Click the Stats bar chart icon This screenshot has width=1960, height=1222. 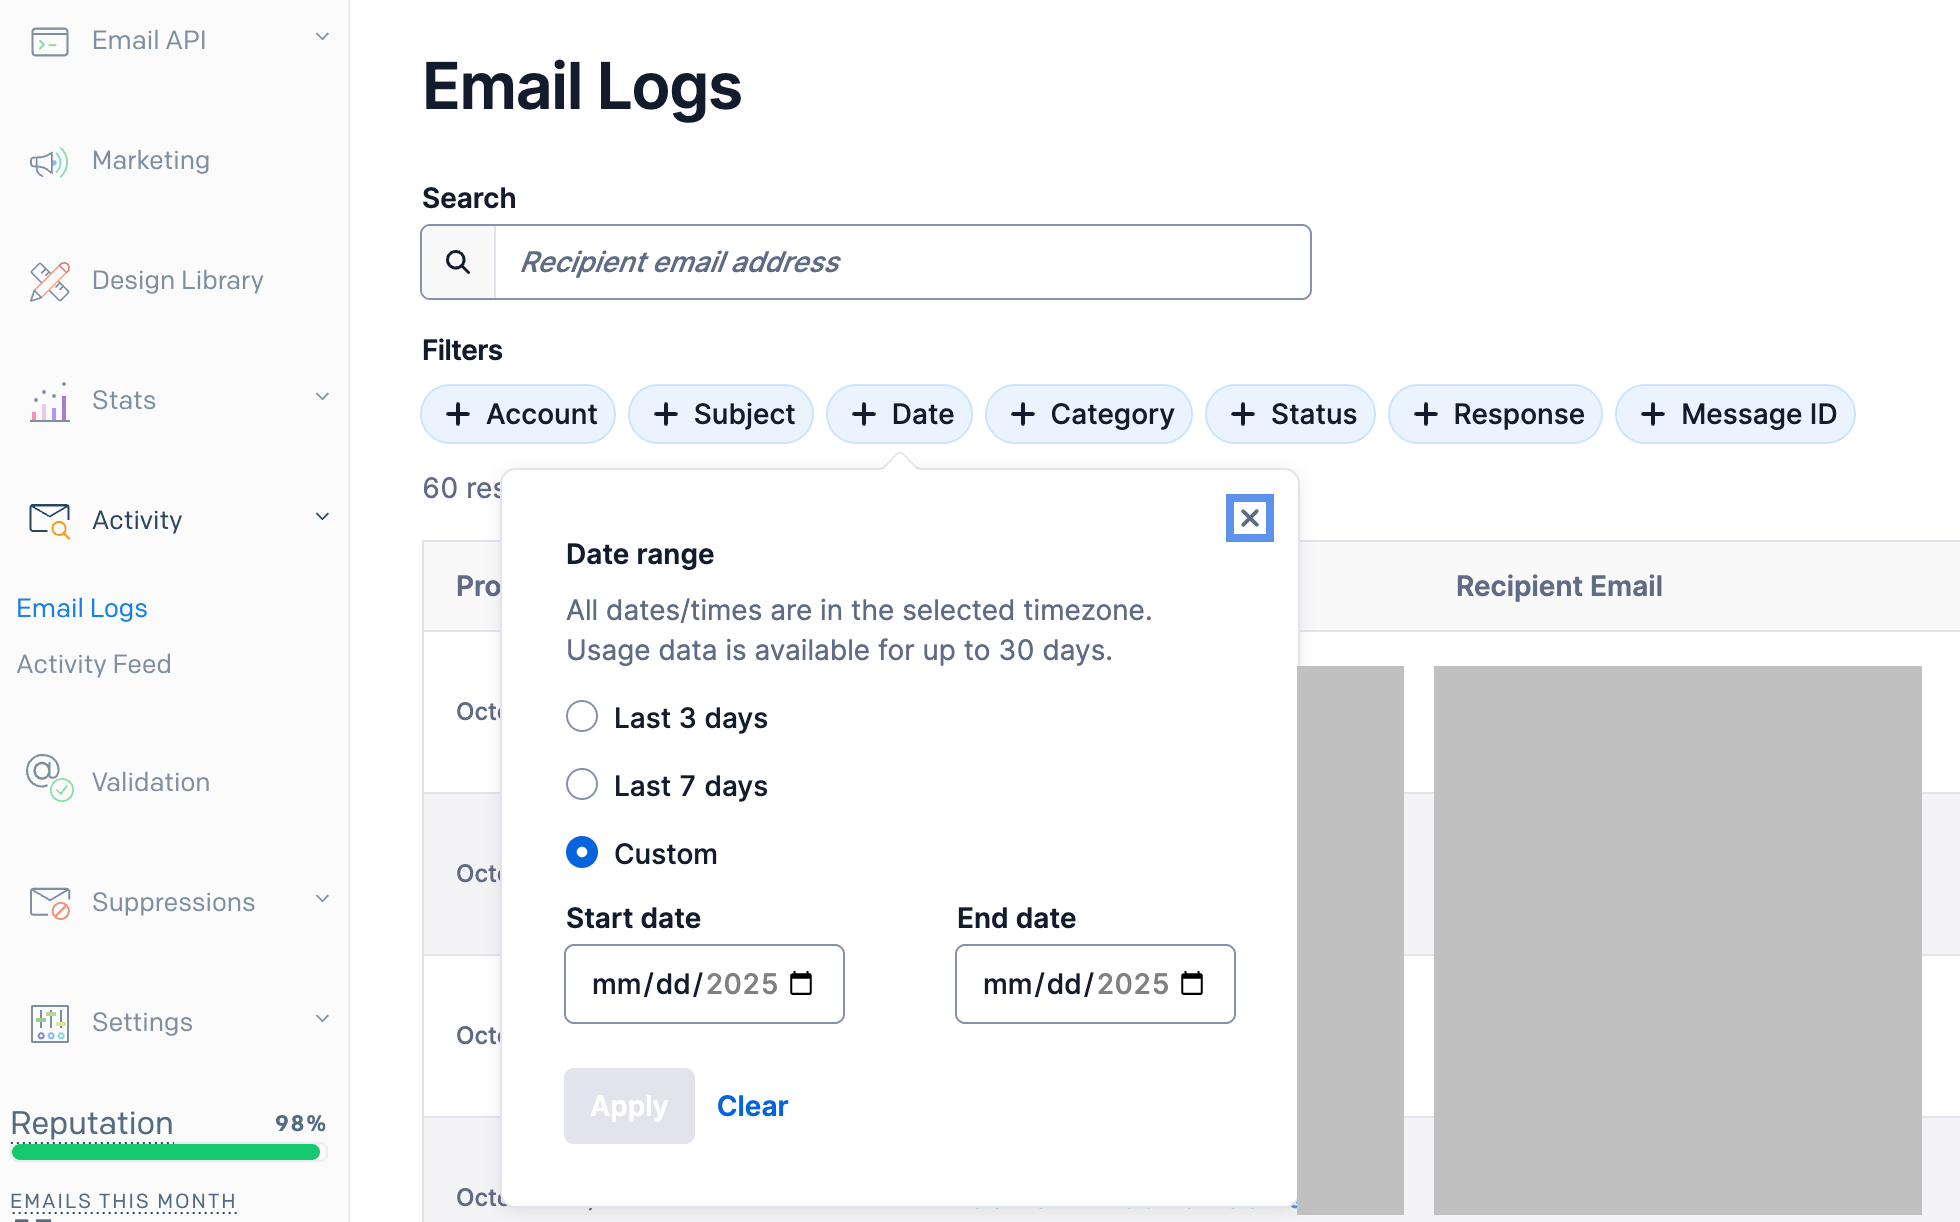[49, 402]
